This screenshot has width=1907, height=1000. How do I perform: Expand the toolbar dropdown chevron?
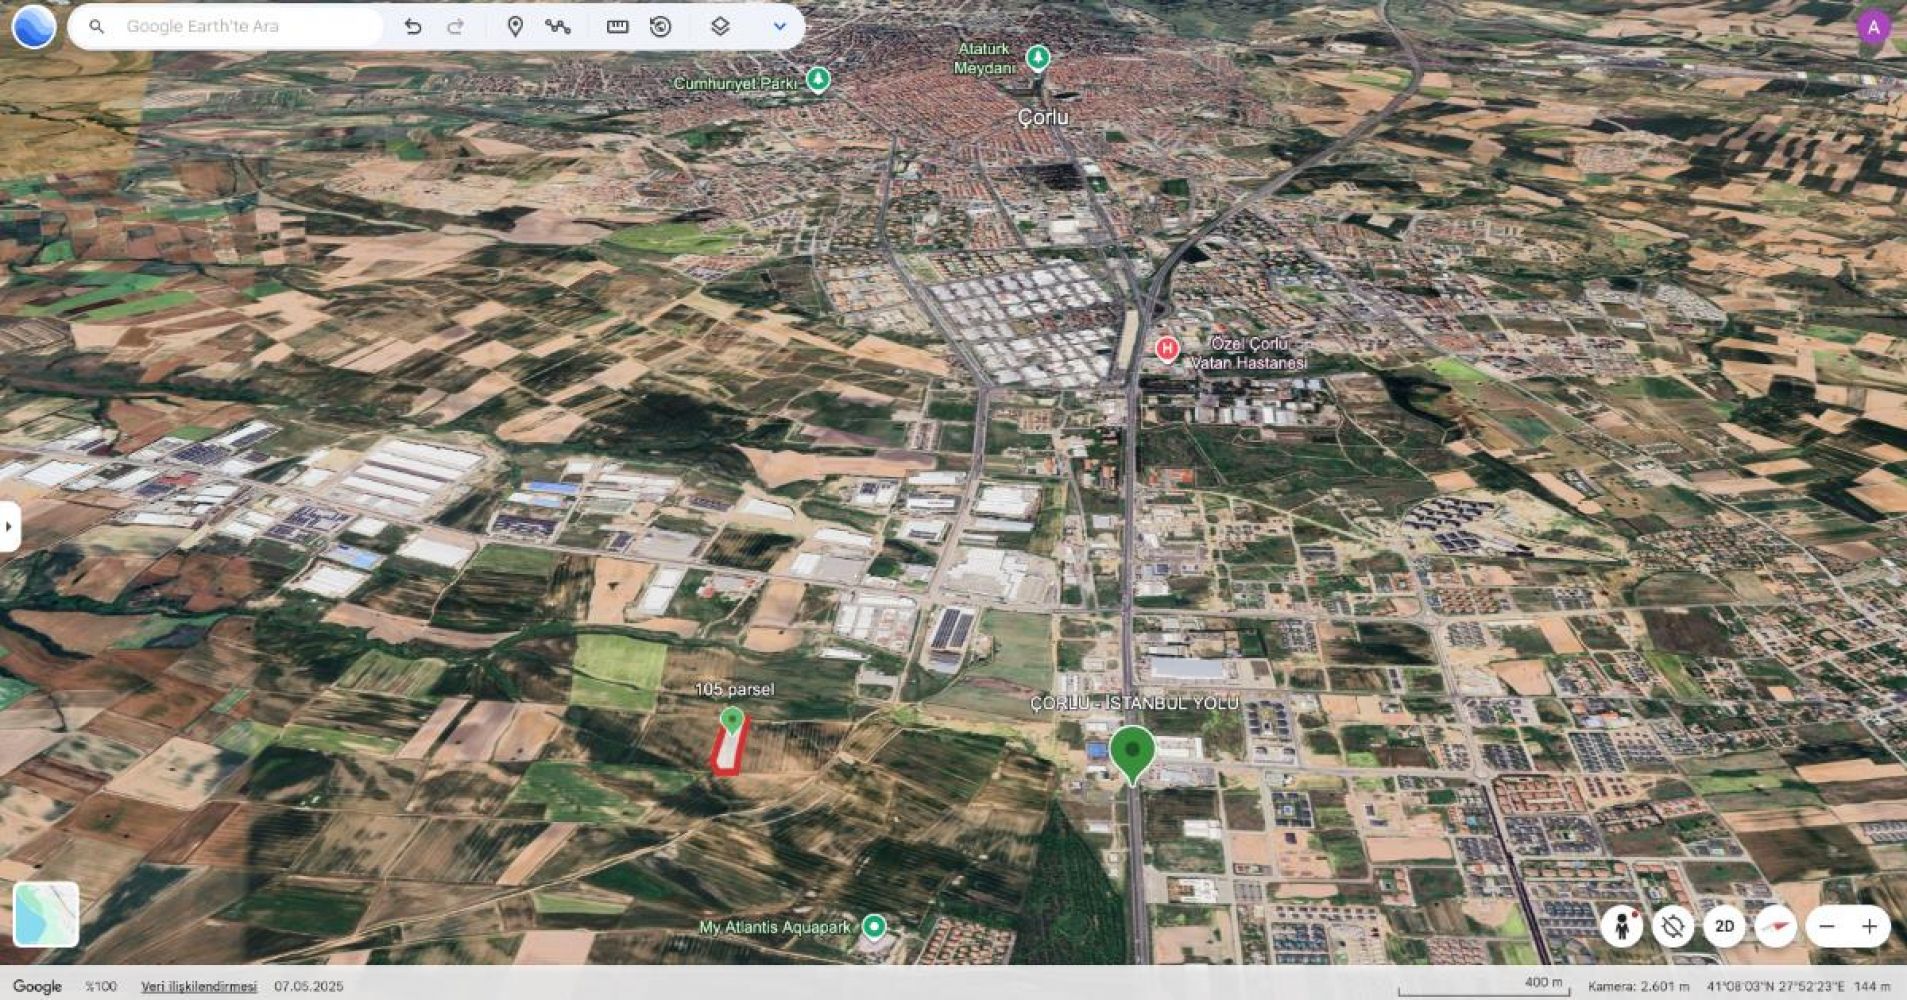[780, 27]
